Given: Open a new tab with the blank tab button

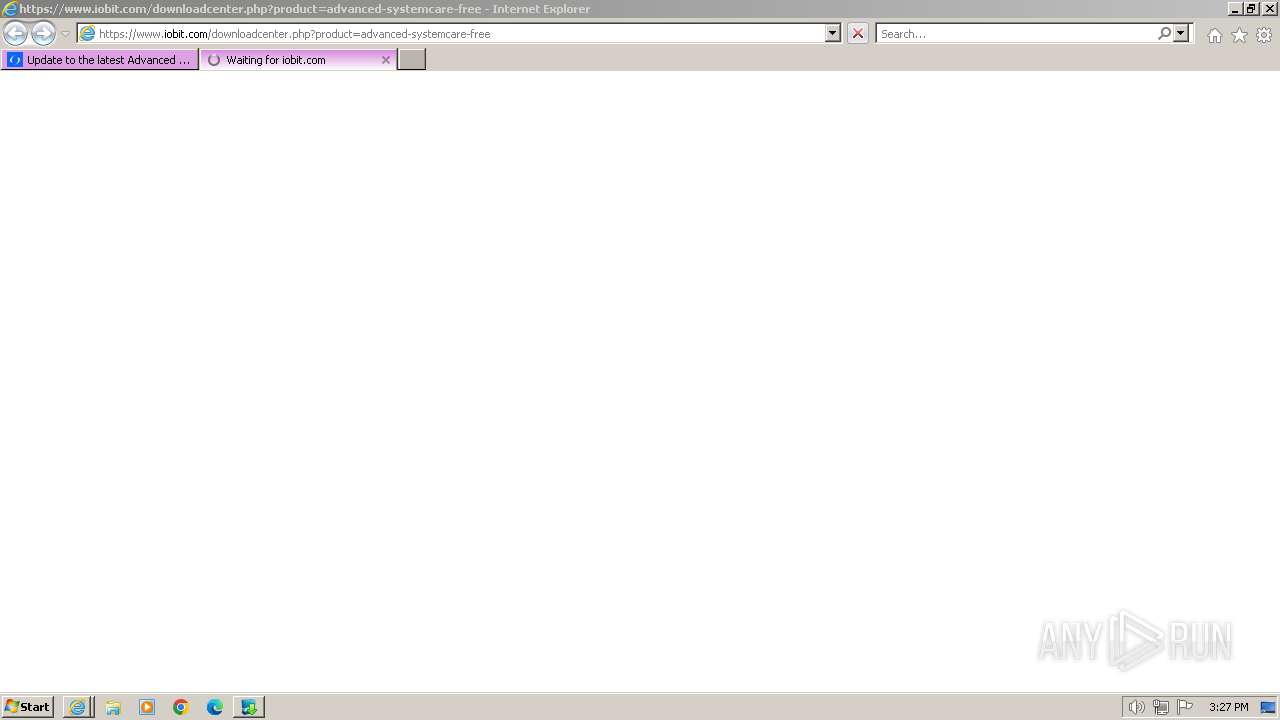Looking at the screenshot, I should (412, 60).
